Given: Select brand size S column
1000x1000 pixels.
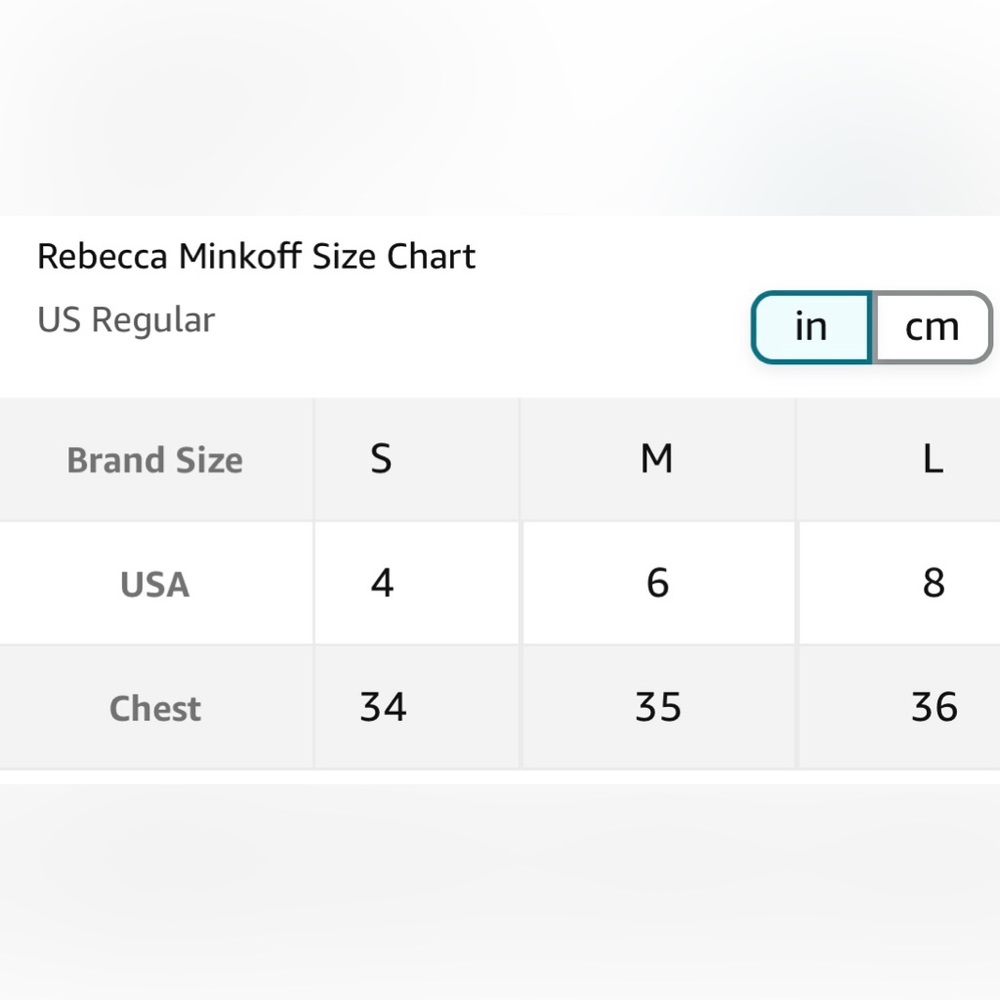Looking at the screenshot, I should coord(381,459).
